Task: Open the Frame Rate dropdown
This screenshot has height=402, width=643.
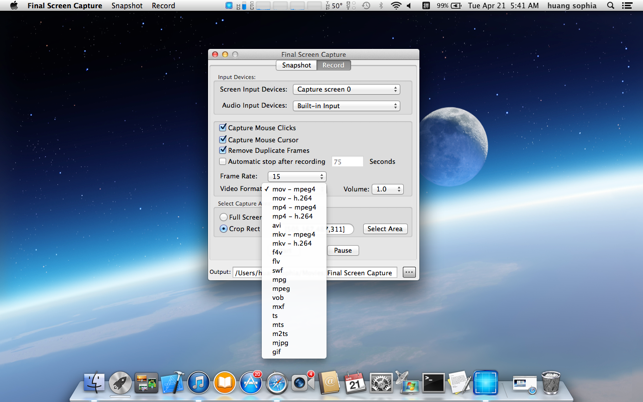Action: click(x=296, y=177)
